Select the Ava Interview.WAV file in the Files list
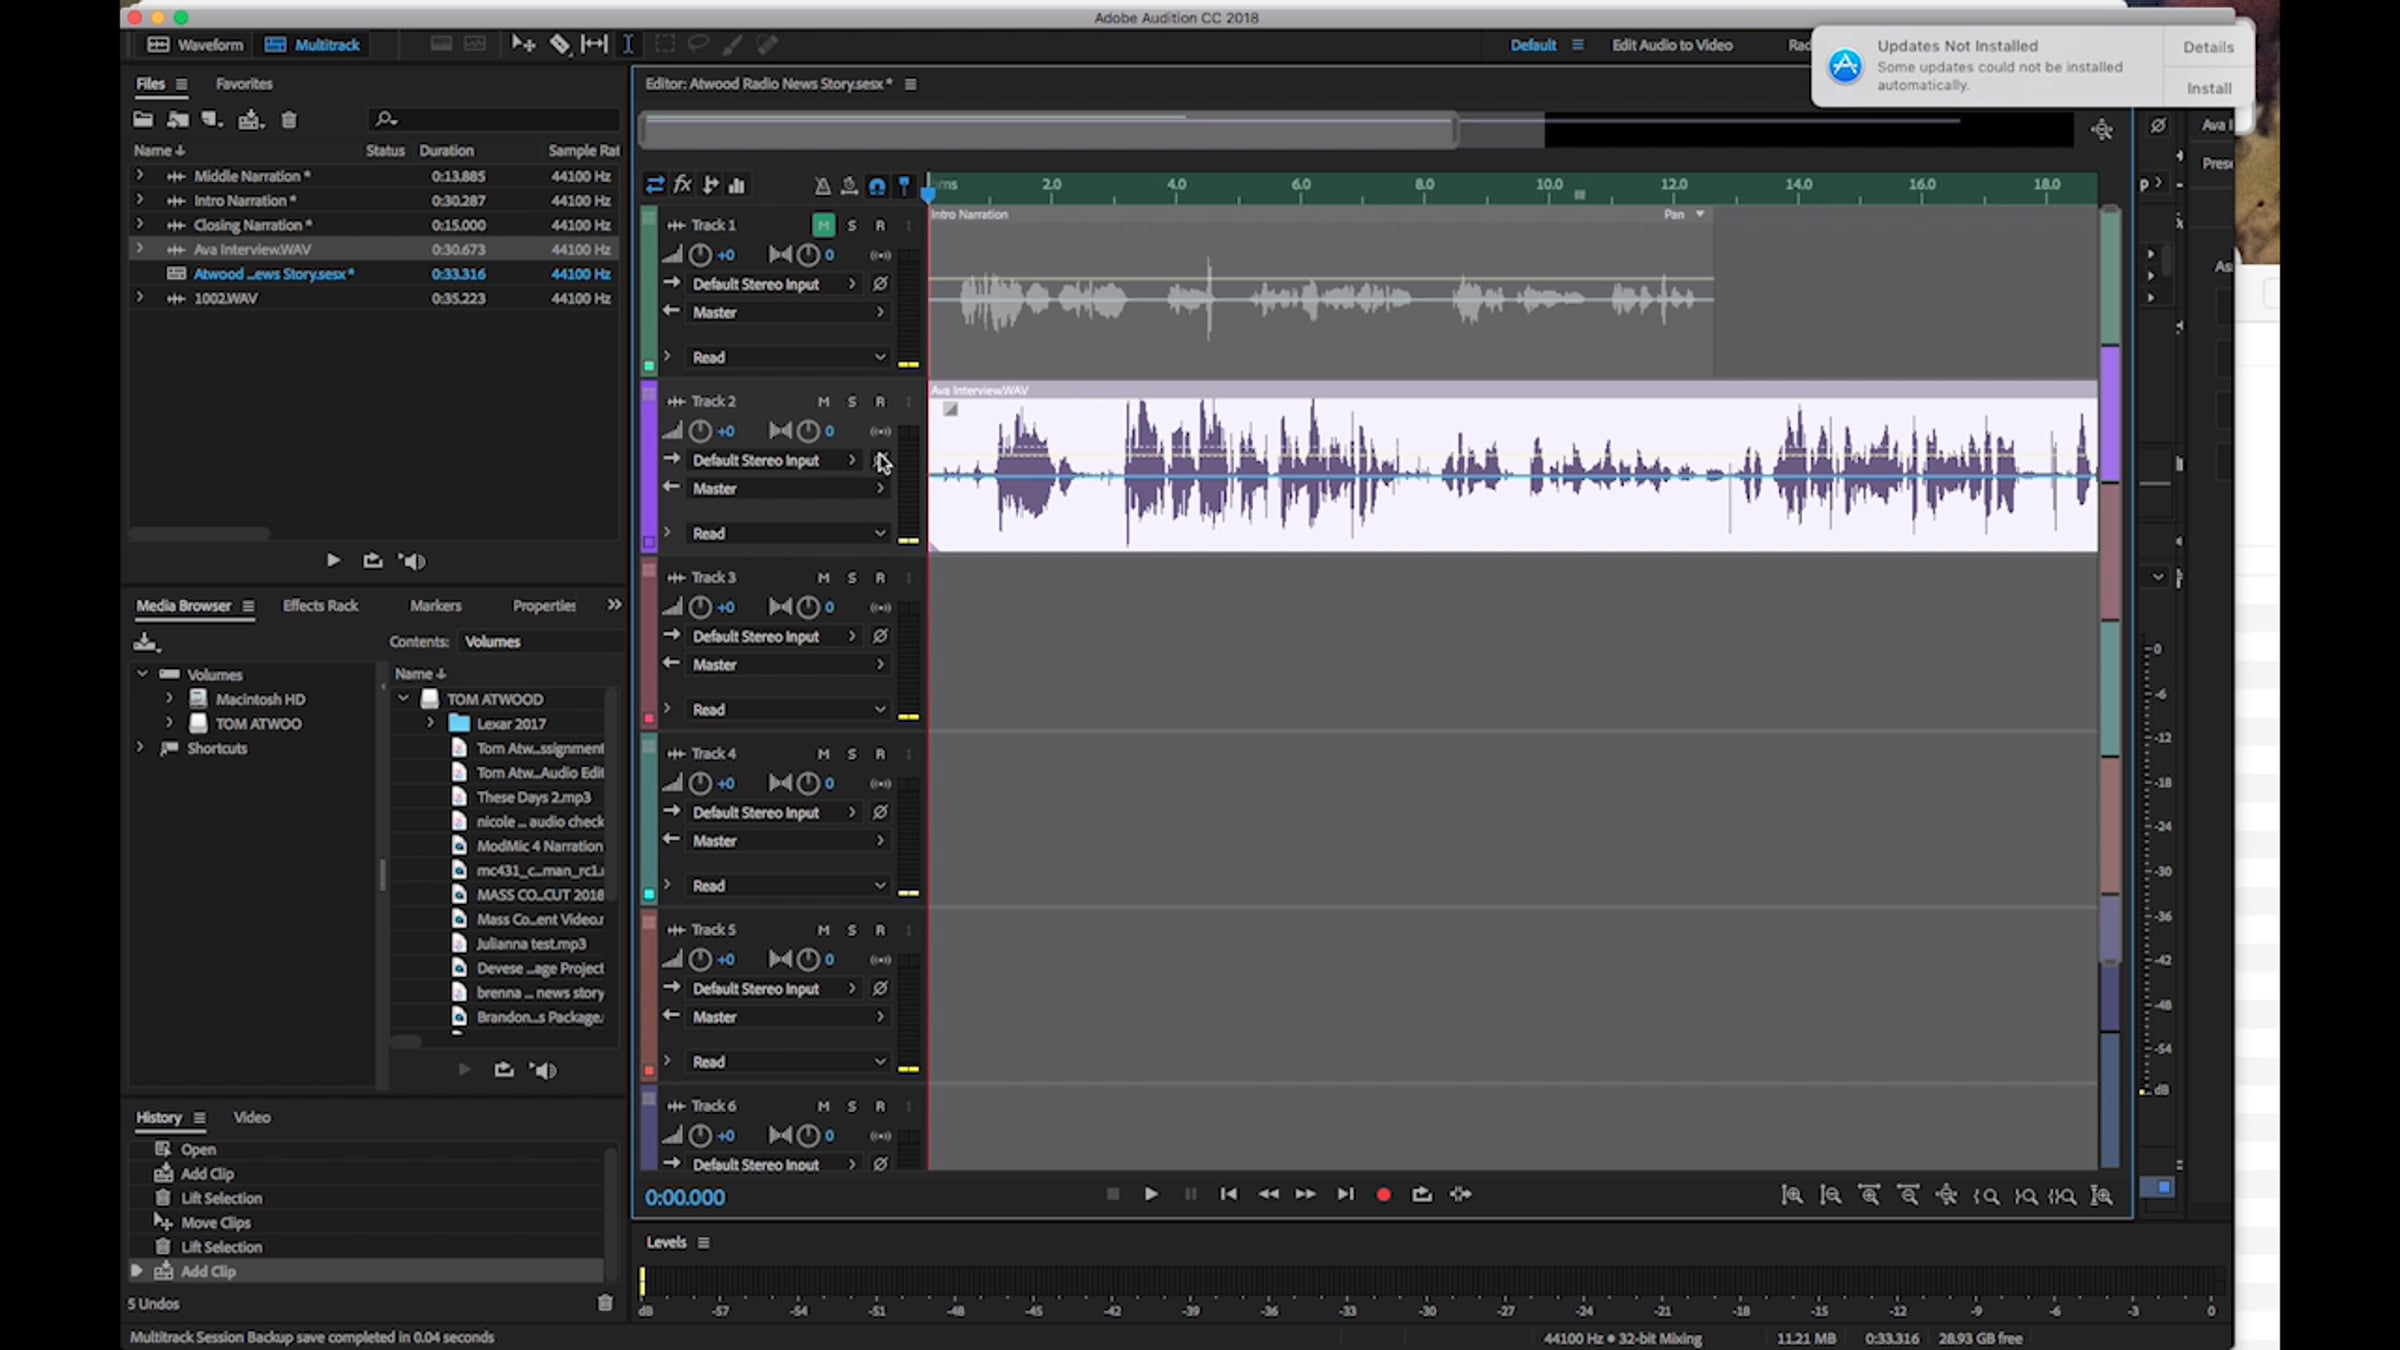Viewport: 2400px width, 1350px height. [252, 249]
